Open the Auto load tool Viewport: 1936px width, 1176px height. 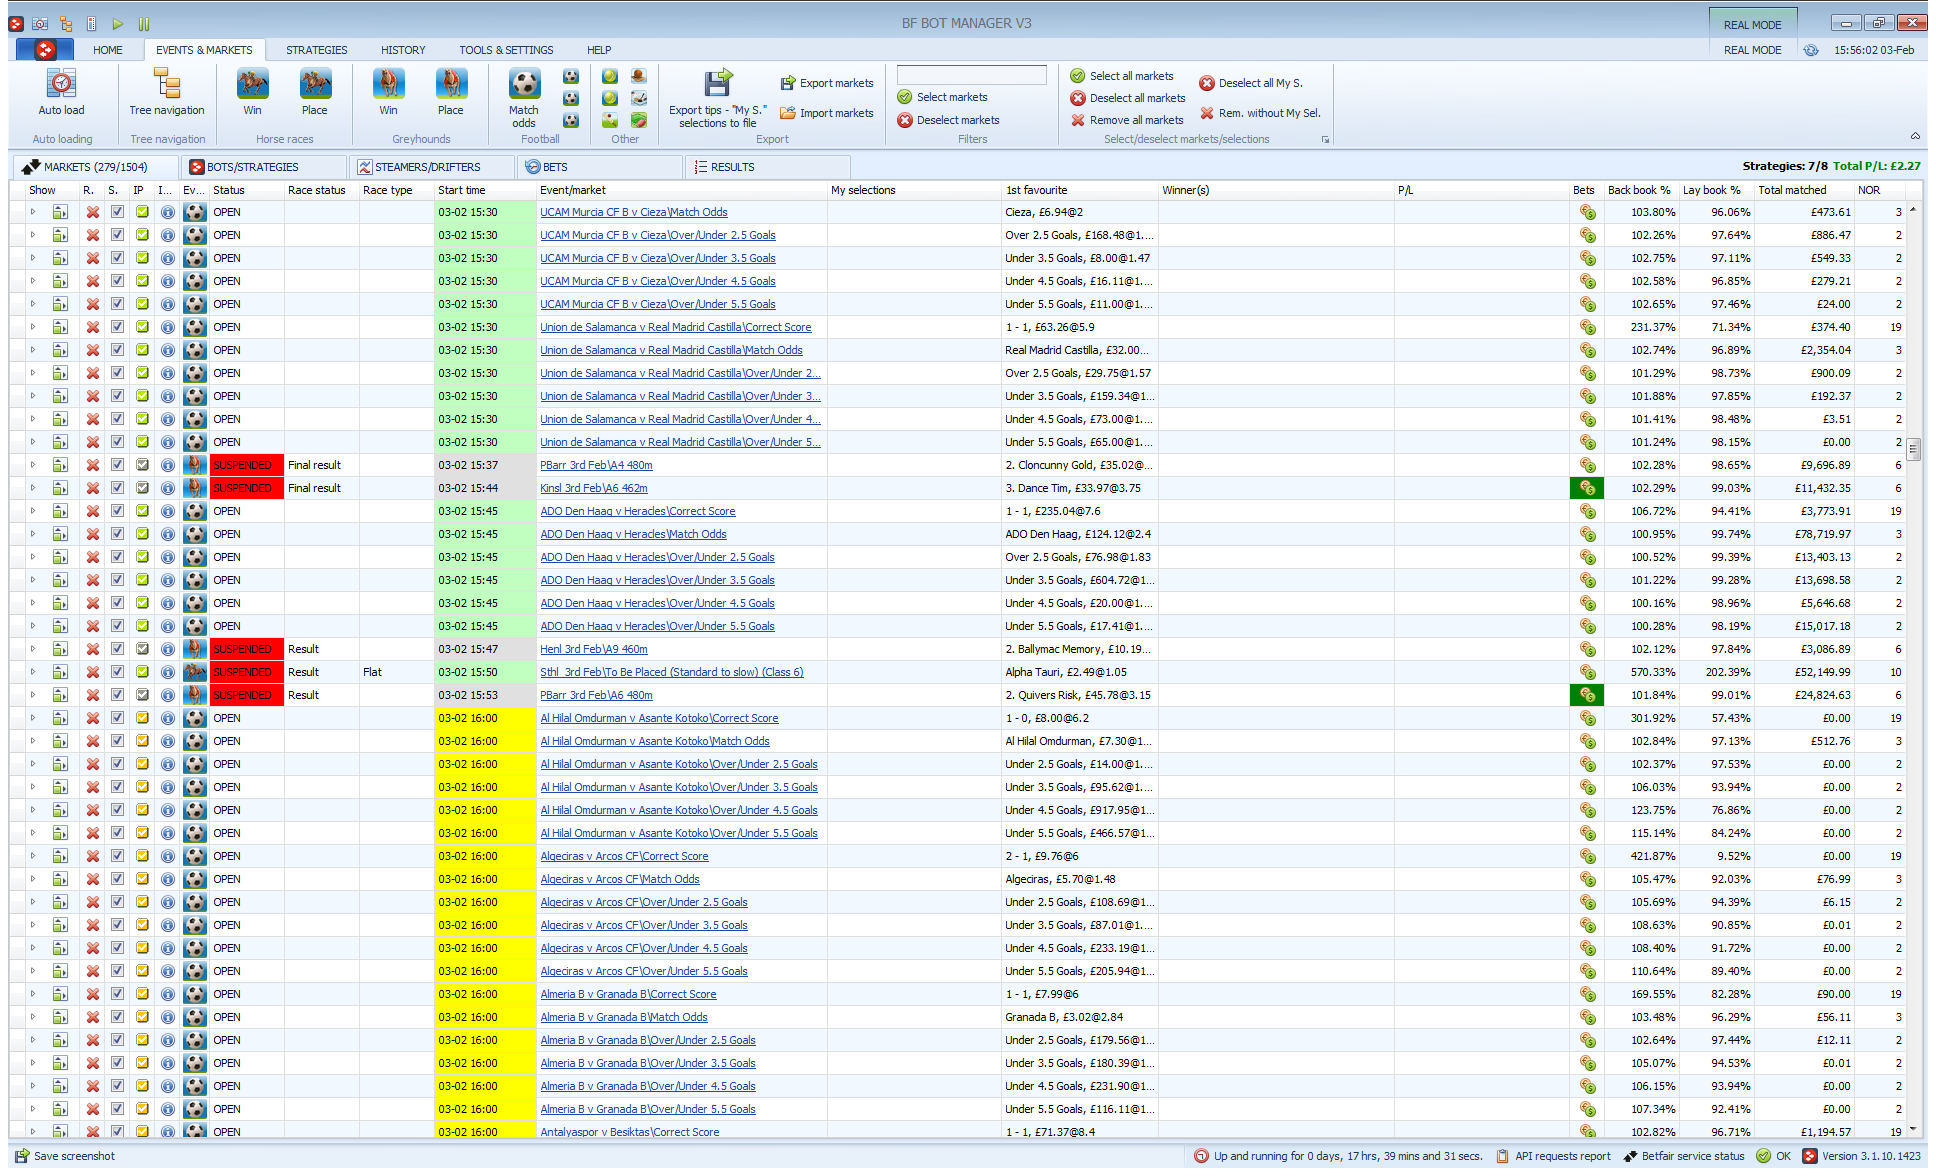tap(62, 93)
